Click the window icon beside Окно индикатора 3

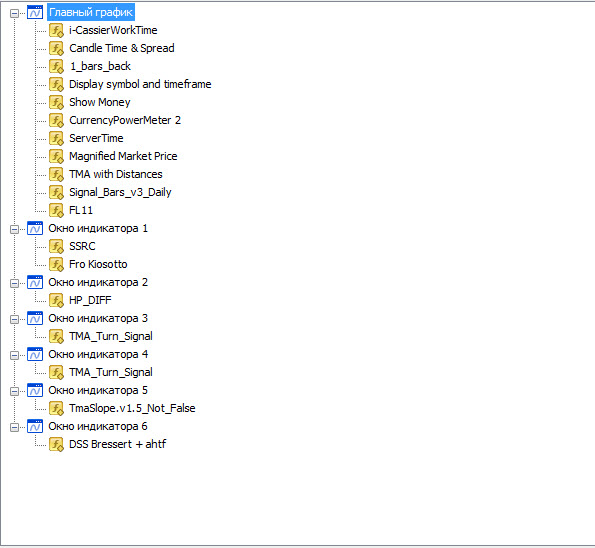point(35,318)
